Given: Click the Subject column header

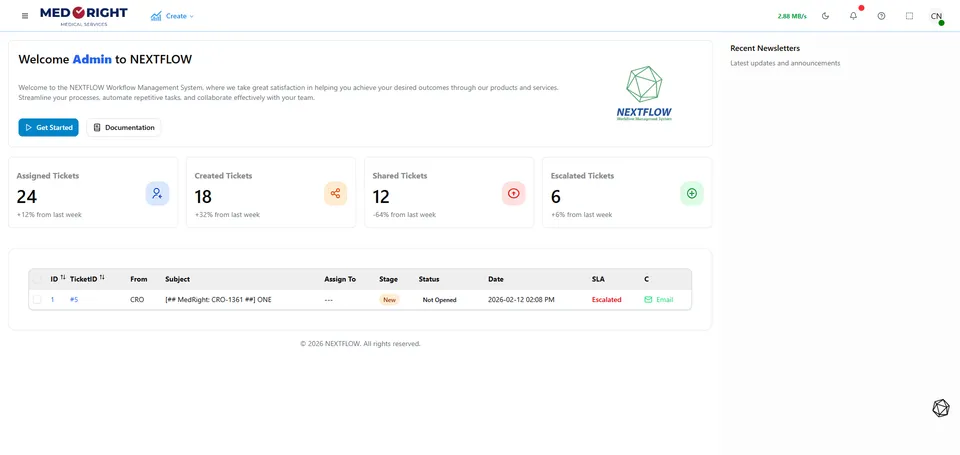Looking at the screenshot, I should 178,279.
